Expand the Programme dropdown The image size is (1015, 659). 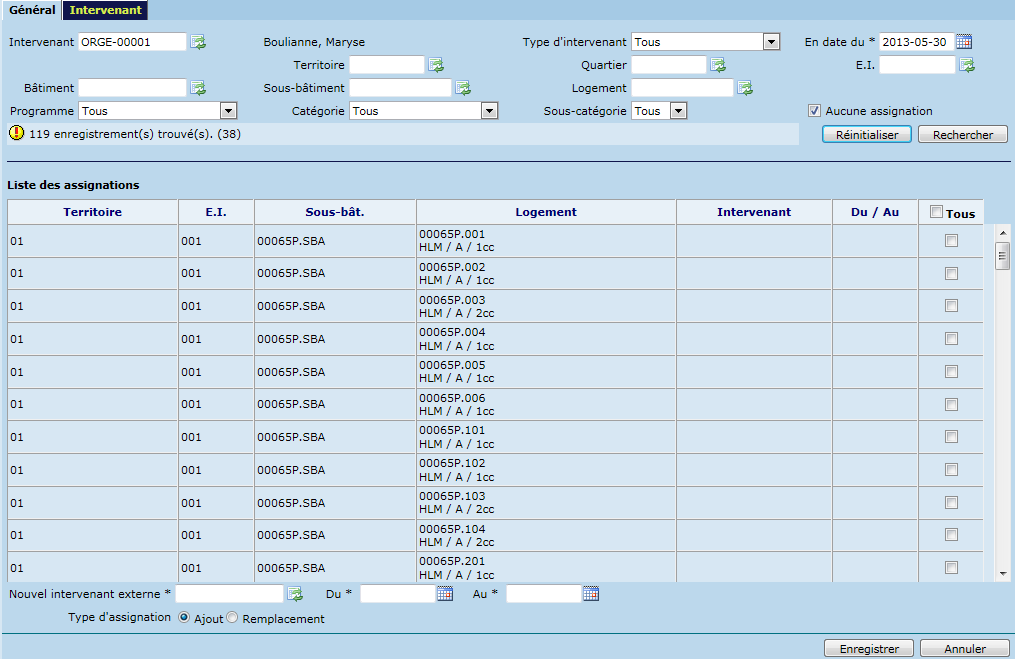(x=228, y=111)
